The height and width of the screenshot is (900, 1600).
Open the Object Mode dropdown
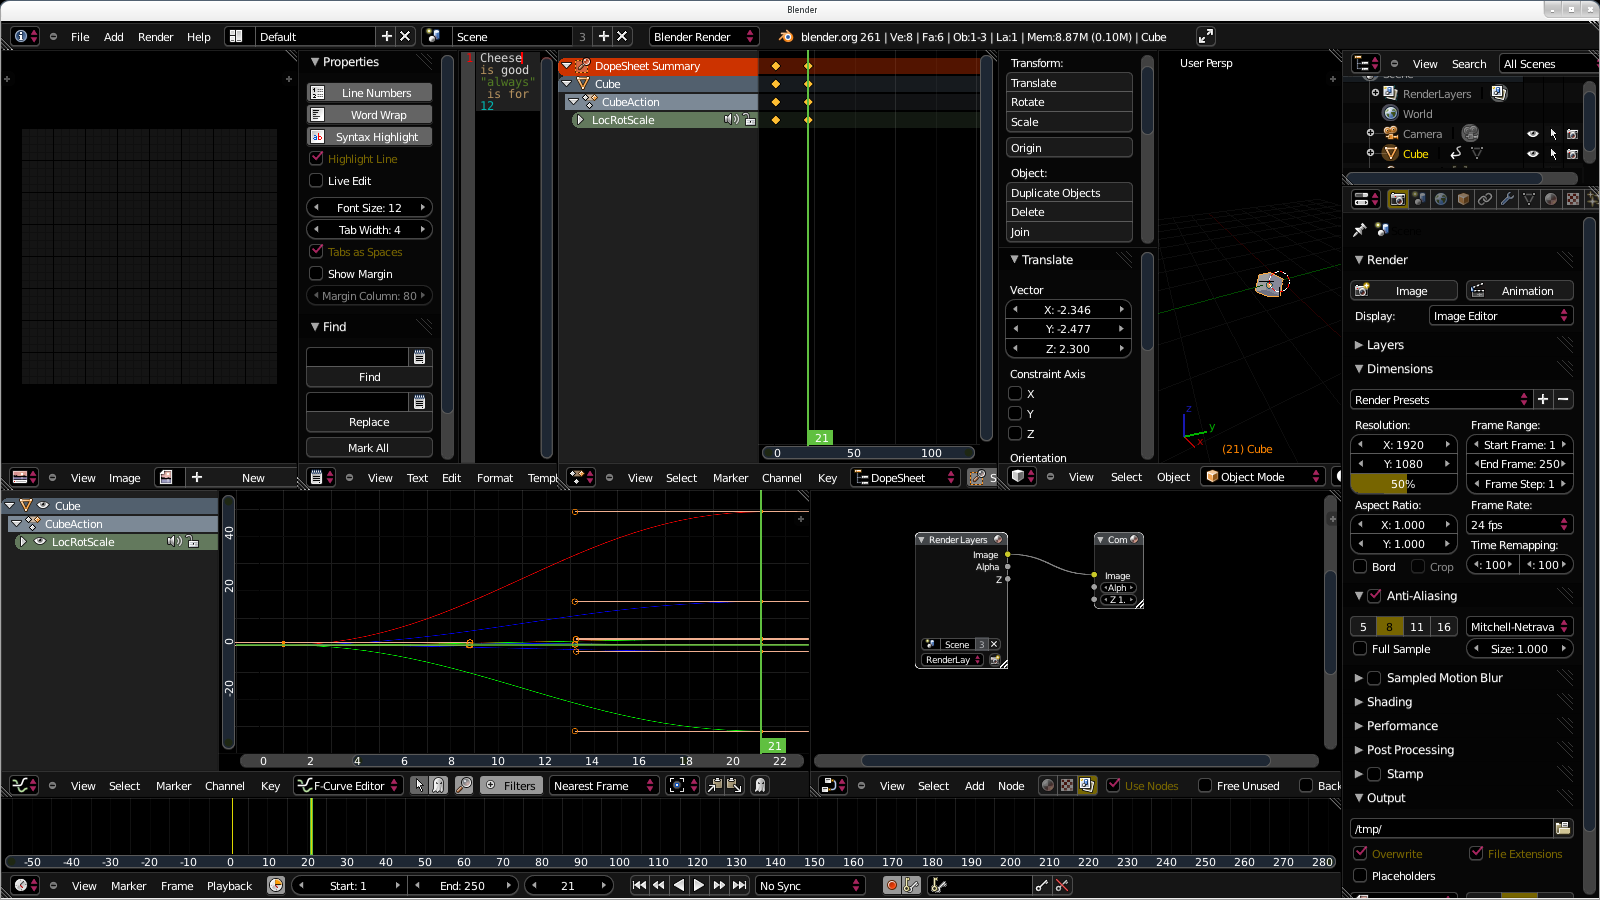pyautogui.click(x=1263, y=477)
